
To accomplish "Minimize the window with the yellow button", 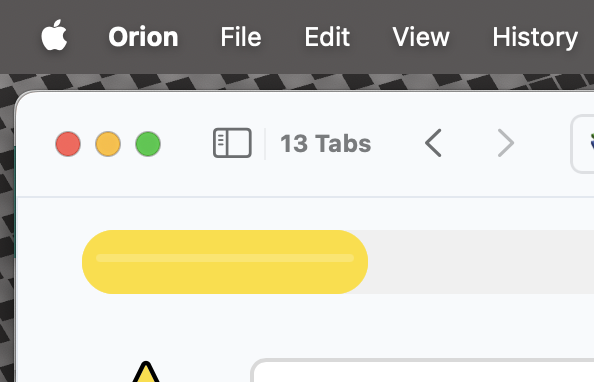I will point(108,144).
